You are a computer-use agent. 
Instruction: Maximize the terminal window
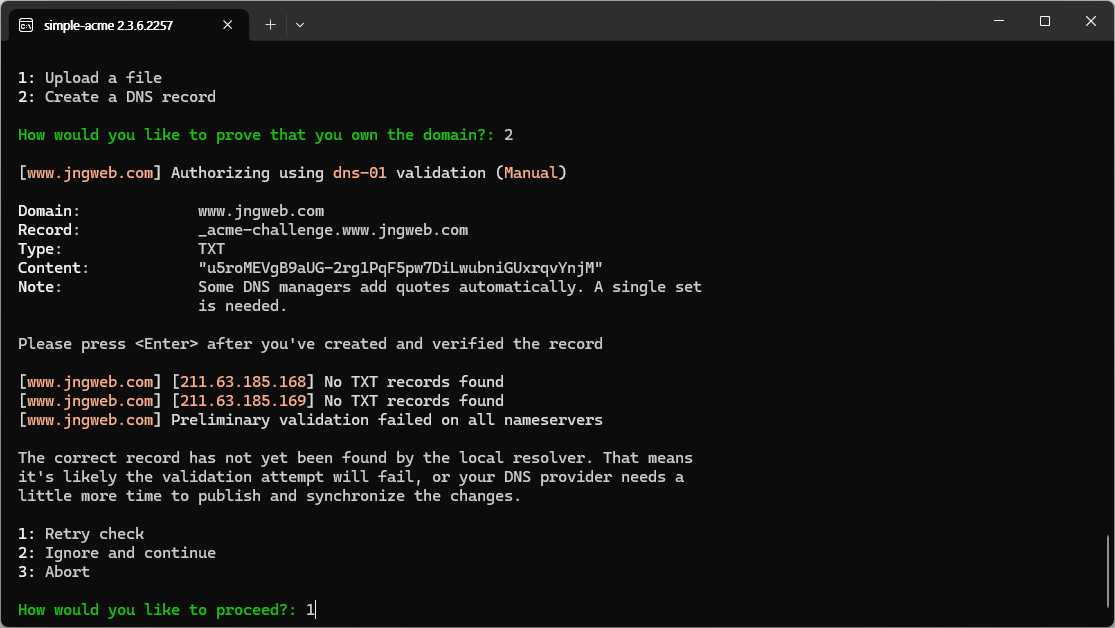[1045, 21]
